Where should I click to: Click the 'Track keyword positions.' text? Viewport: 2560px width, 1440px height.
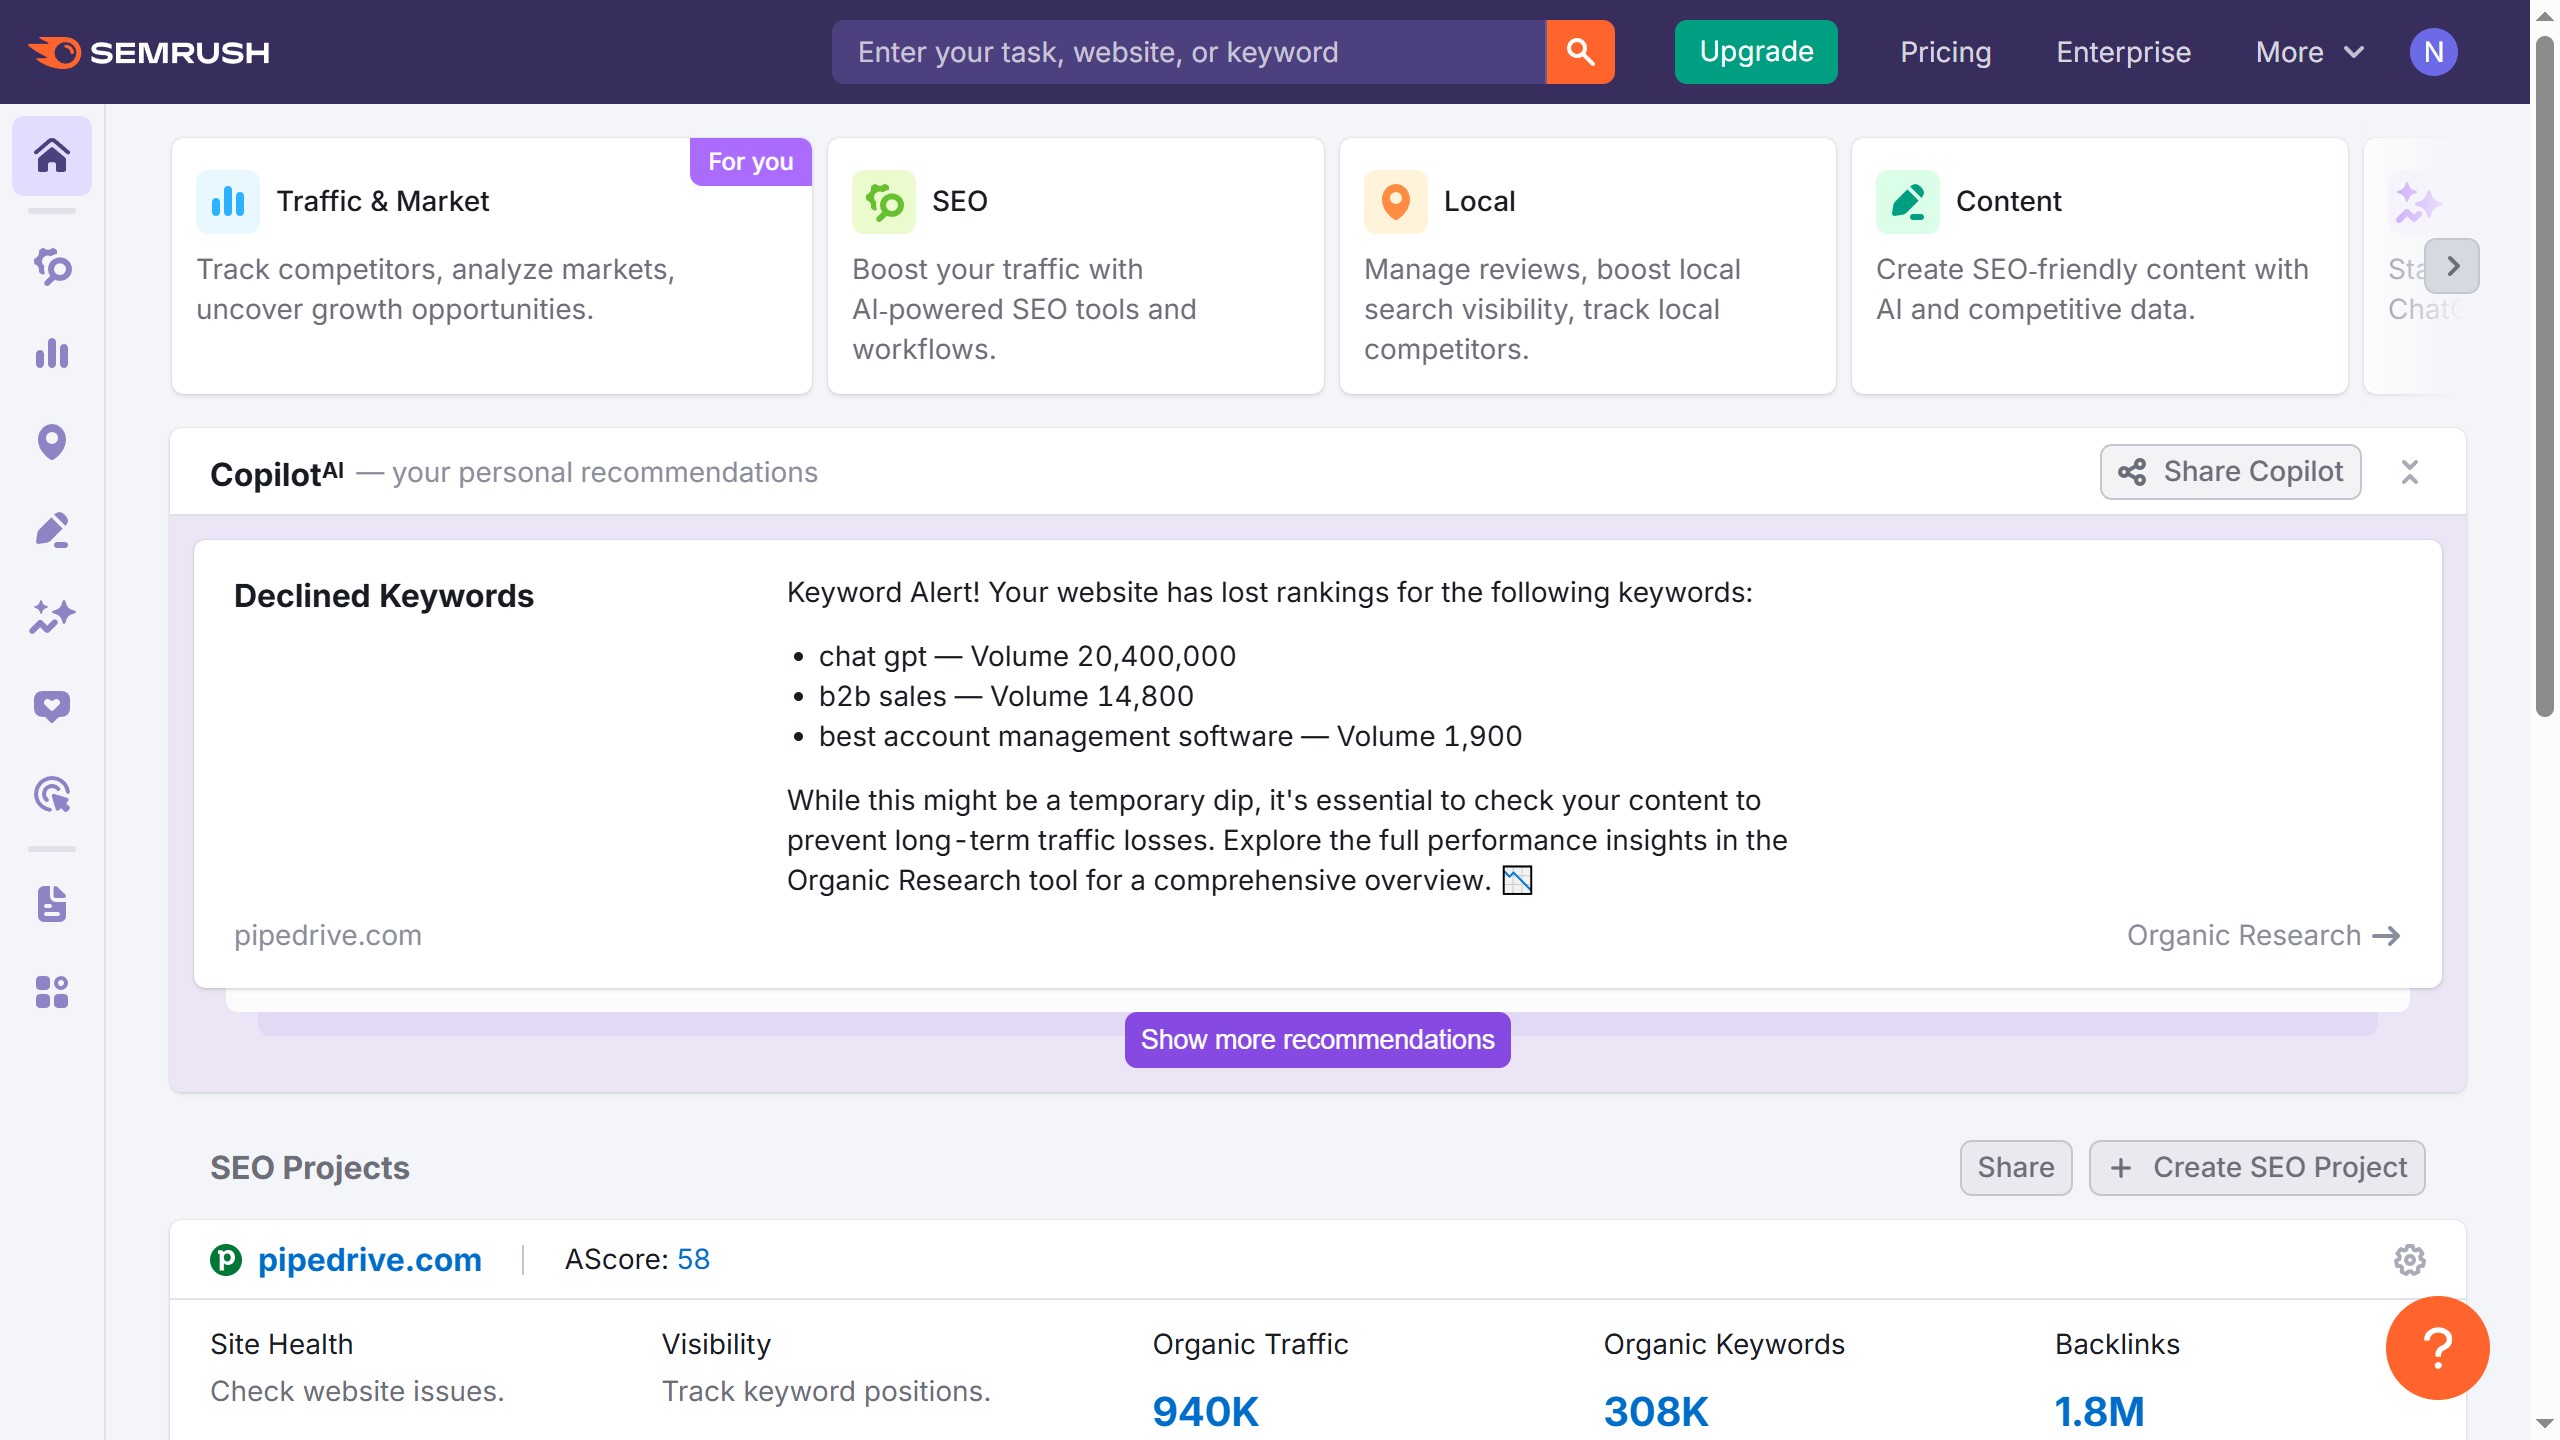[x=826, y=1392]
